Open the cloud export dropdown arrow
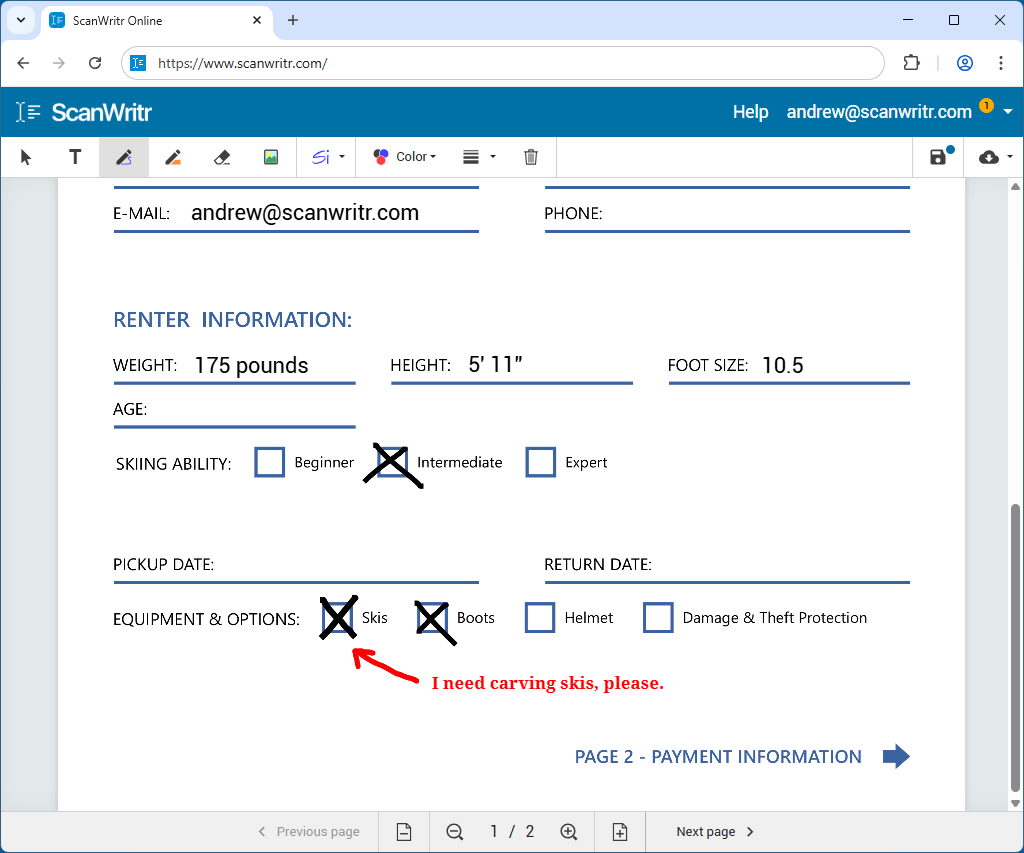The image size is (1024, 853). tap(1009, 157)
